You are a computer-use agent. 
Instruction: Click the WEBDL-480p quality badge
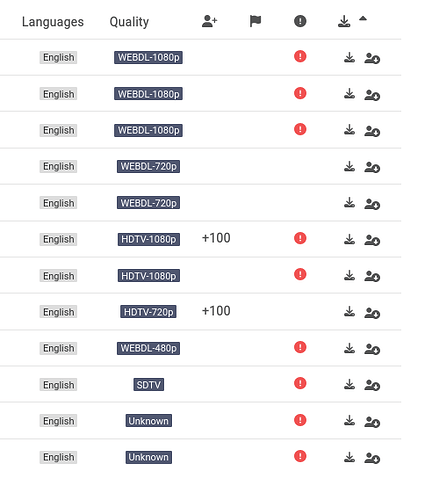coord(148,348)
